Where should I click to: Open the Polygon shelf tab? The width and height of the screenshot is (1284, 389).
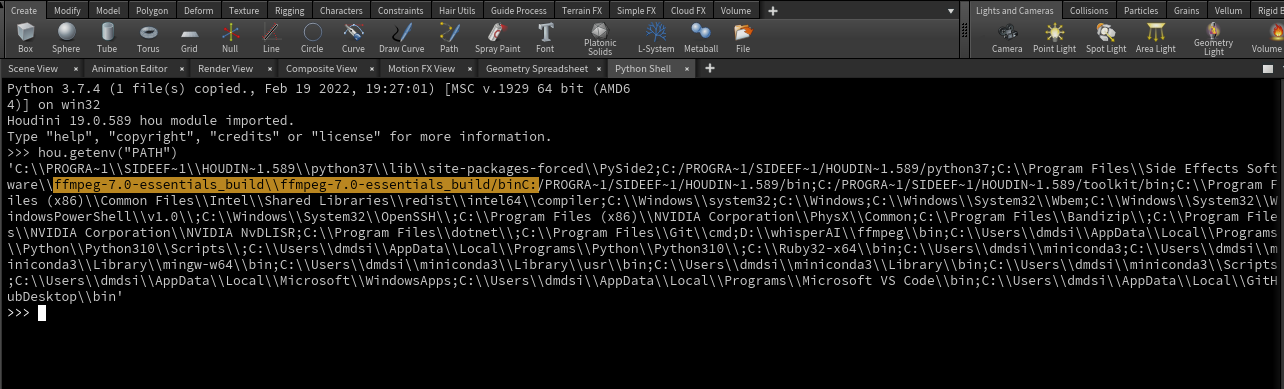tap(152, 10)
